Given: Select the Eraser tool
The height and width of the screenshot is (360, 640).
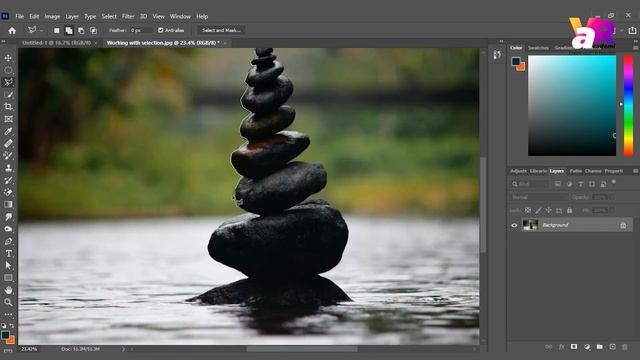Looking at the screenshot, I should coord(8,192).
